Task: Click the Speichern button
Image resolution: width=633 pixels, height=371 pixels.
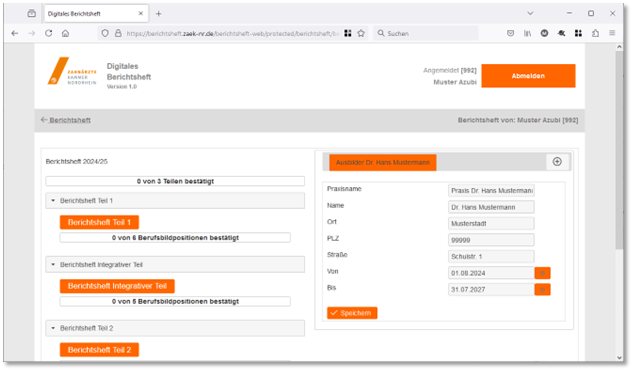Action: 352,313
